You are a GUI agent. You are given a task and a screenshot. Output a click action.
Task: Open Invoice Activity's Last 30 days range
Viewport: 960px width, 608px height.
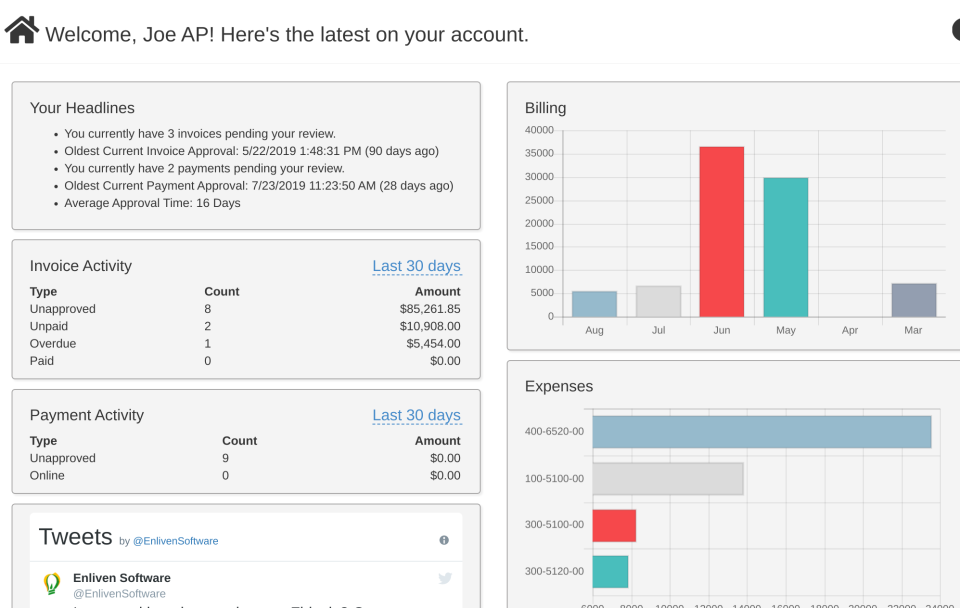[416, 266]
